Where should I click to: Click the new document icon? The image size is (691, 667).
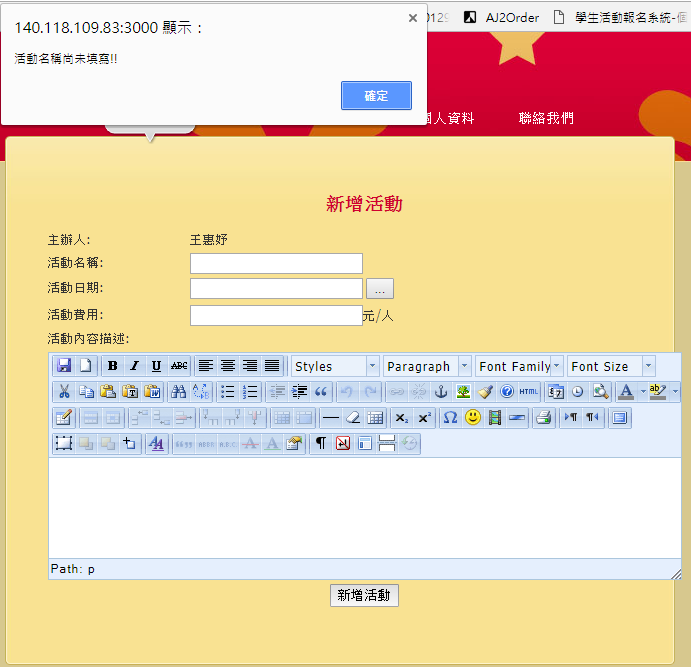click(86, 366)
